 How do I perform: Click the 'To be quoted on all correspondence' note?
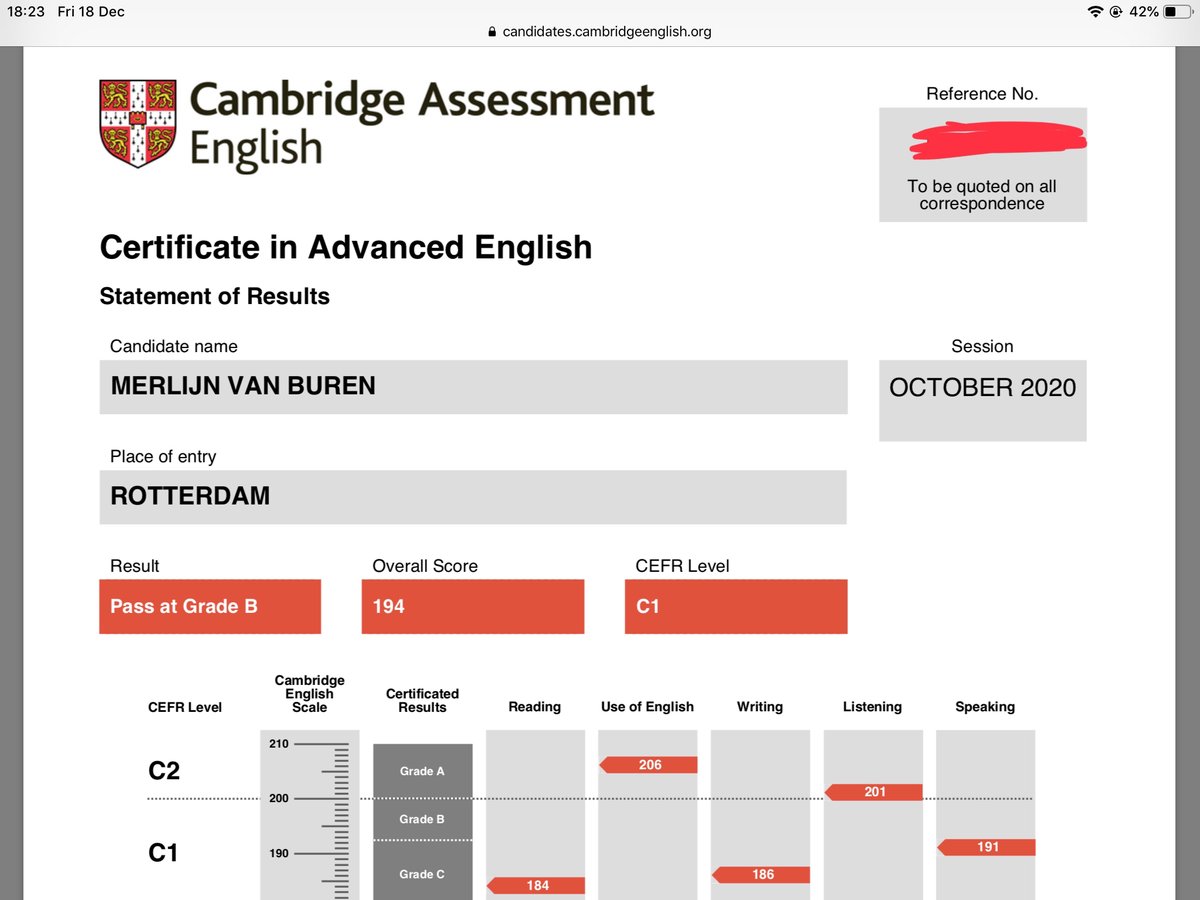982,195
